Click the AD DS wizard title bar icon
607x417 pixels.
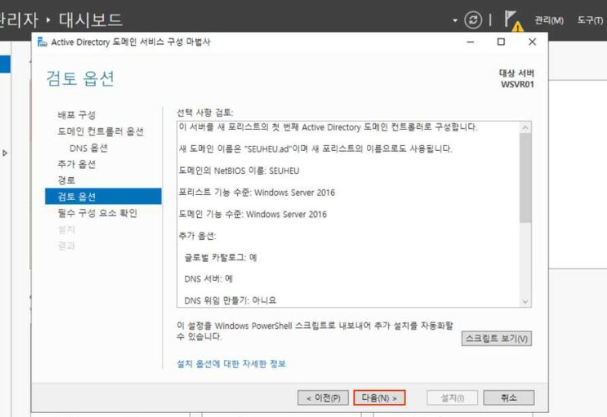[x=42, y=42]
